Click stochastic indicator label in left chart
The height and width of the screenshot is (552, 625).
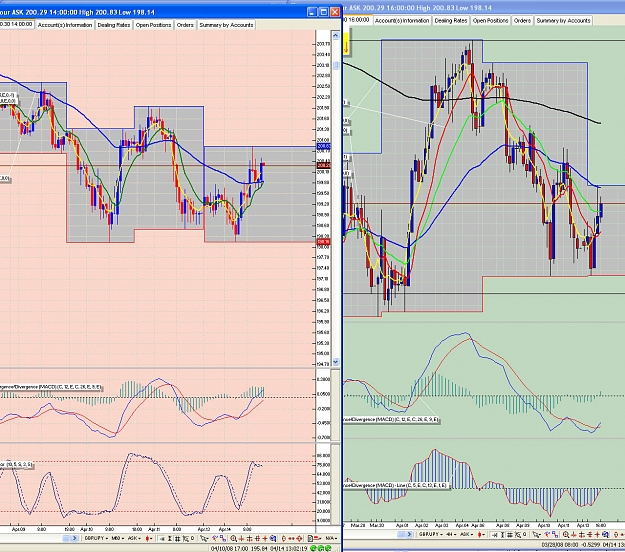(x=16, y=465)
